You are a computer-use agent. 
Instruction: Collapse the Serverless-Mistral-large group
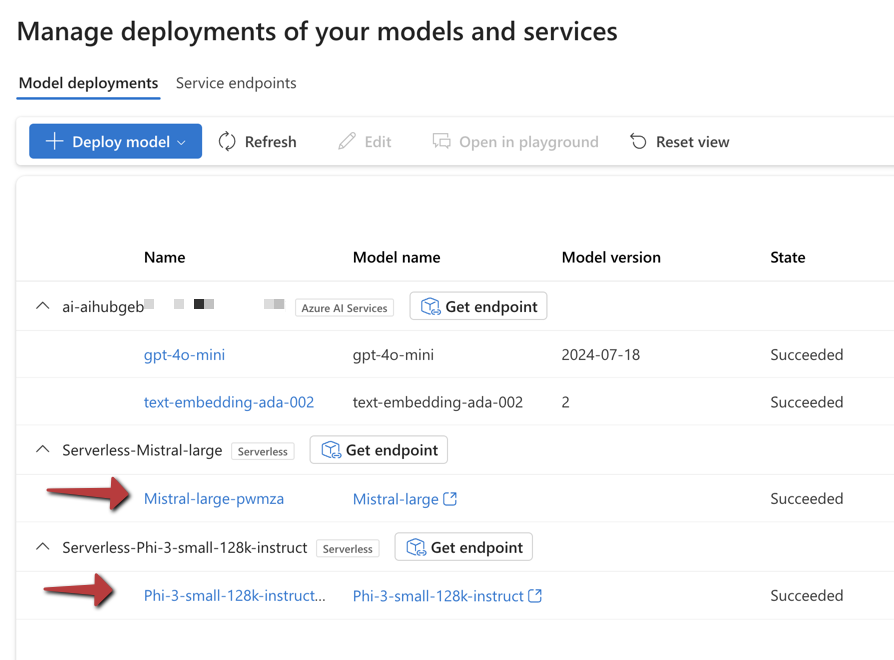(x=42, y=450)
